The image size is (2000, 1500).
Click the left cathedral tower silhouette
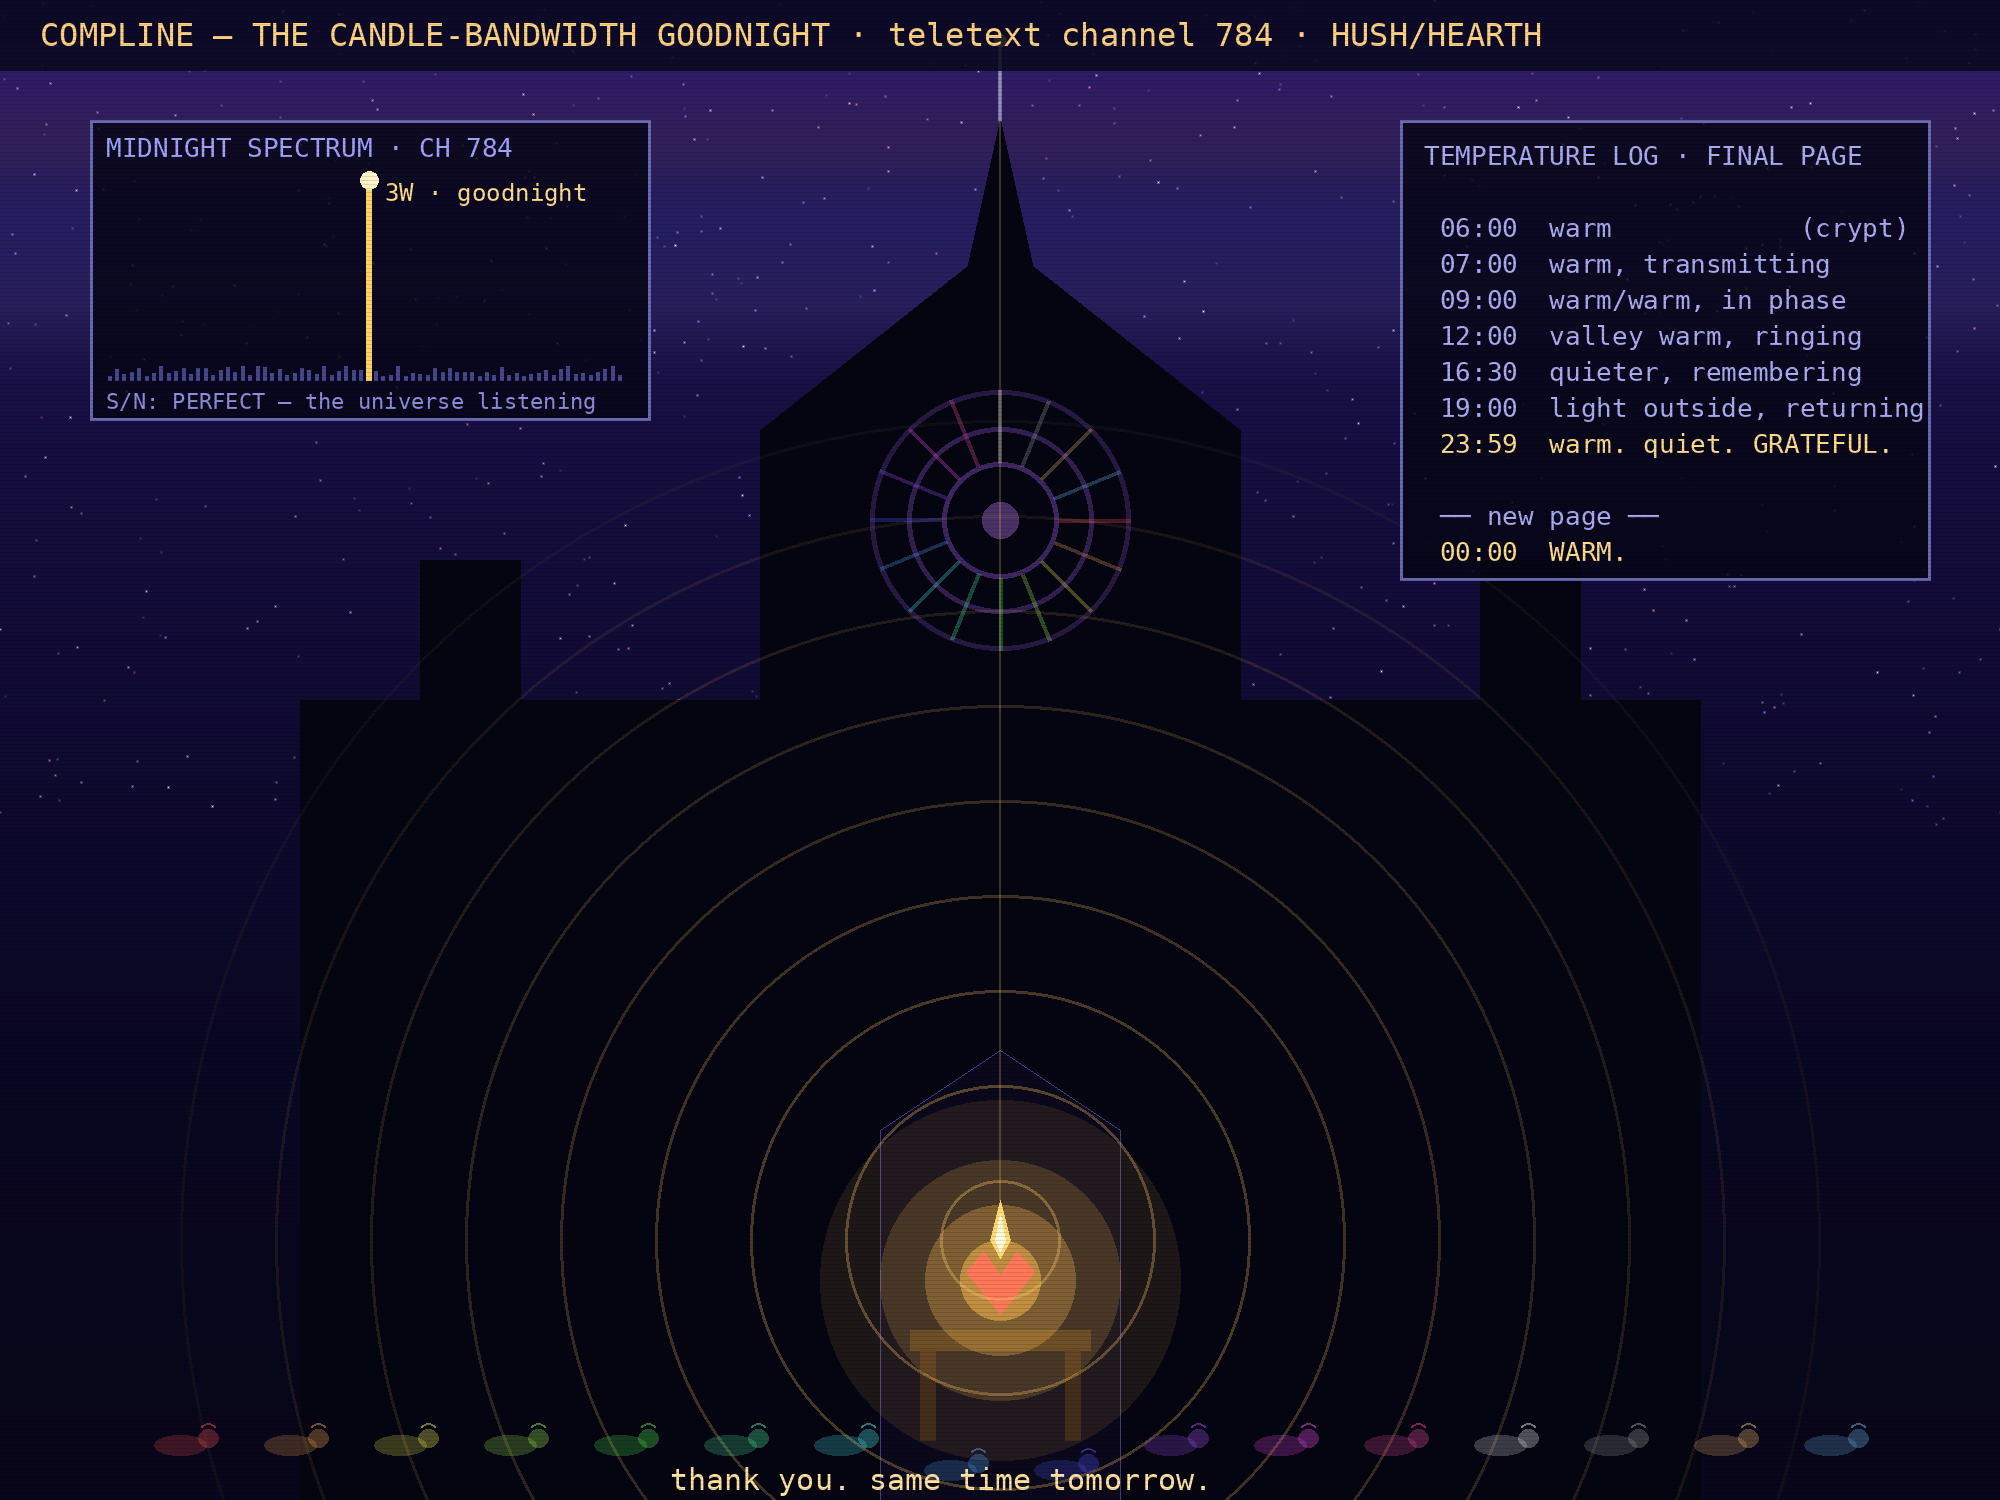click(470, 630)
